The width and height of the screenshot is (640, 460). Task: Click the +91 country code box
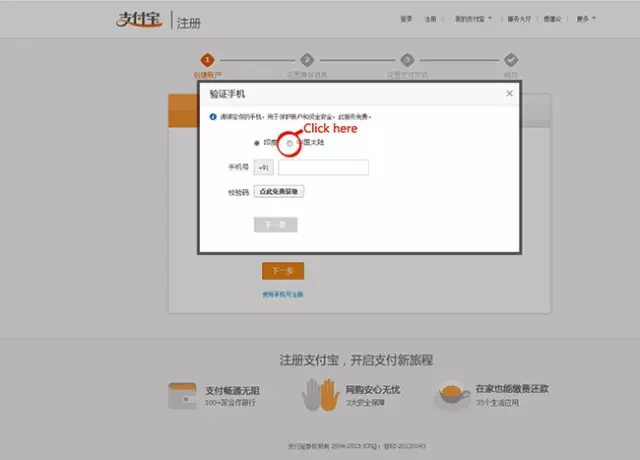click(x=264, y=167)
